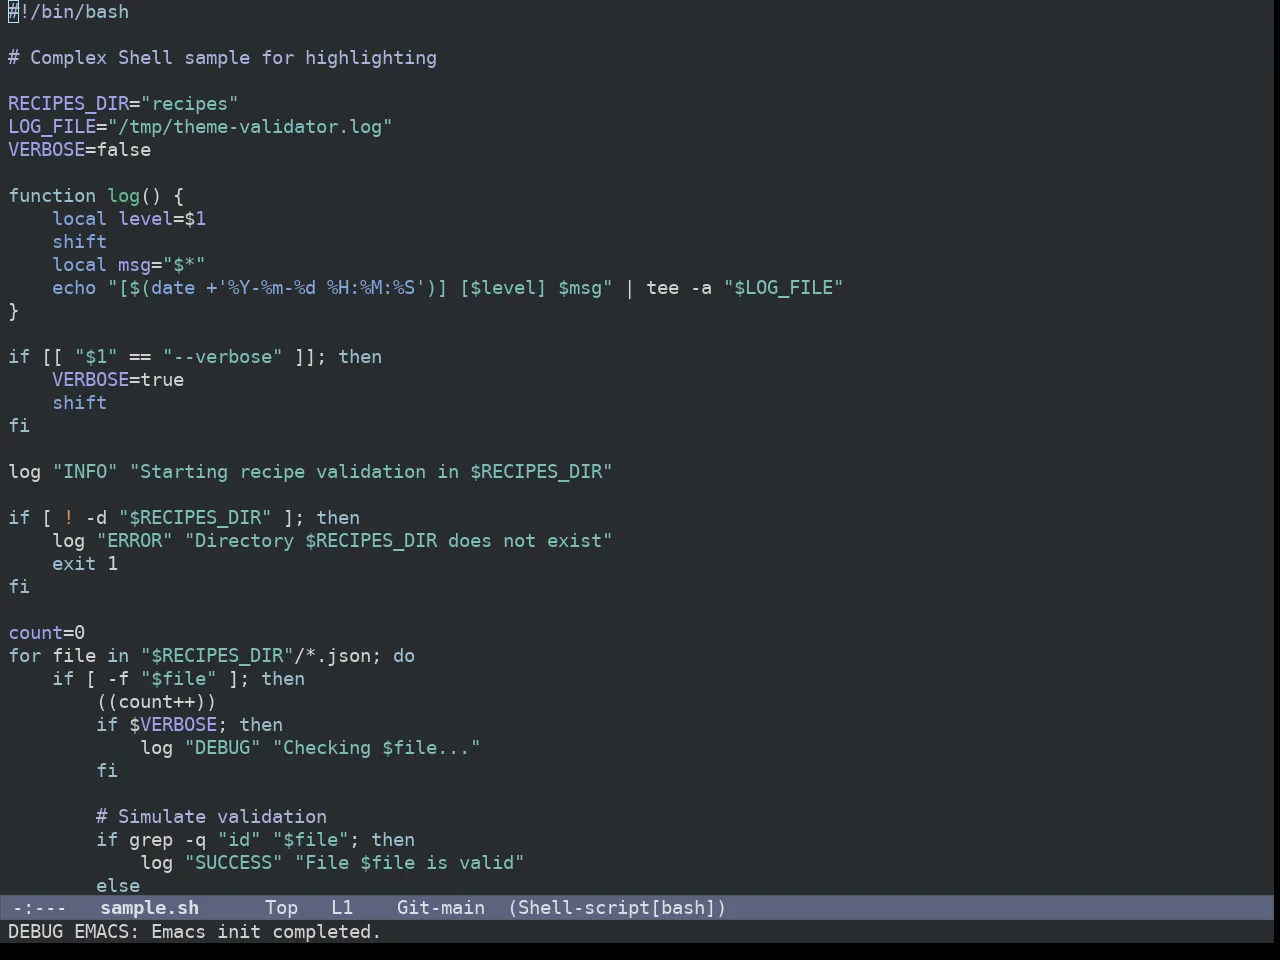1280x960 pixels.
Task: Click the L1 line number indicator
Action: pyautogui.click(x=342, y=908)
